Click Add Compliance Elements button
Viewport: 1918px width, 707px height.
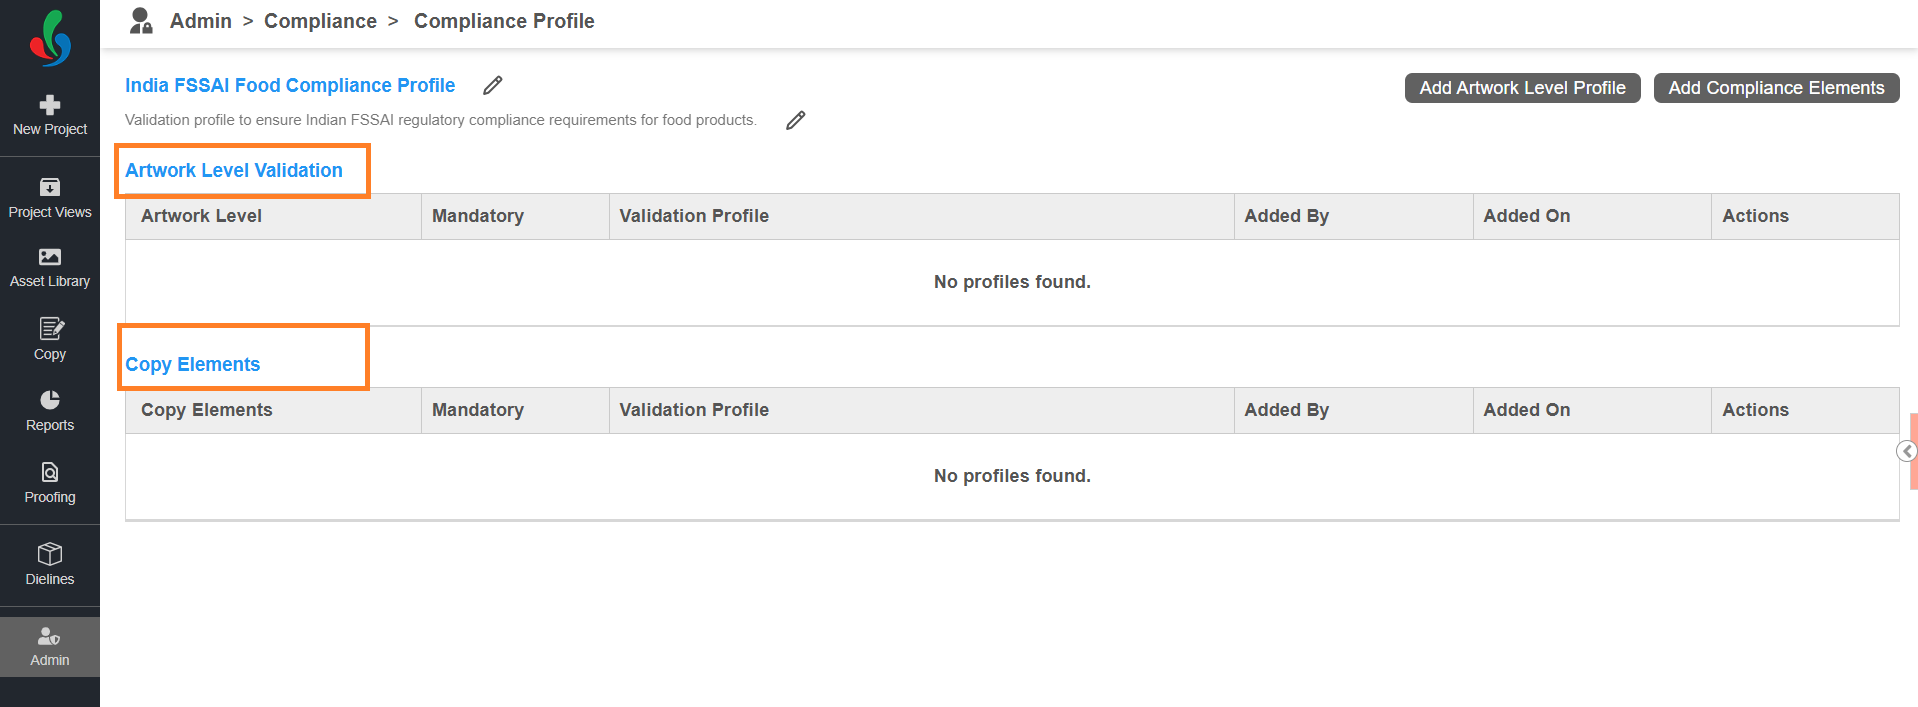click(1776, 88)
